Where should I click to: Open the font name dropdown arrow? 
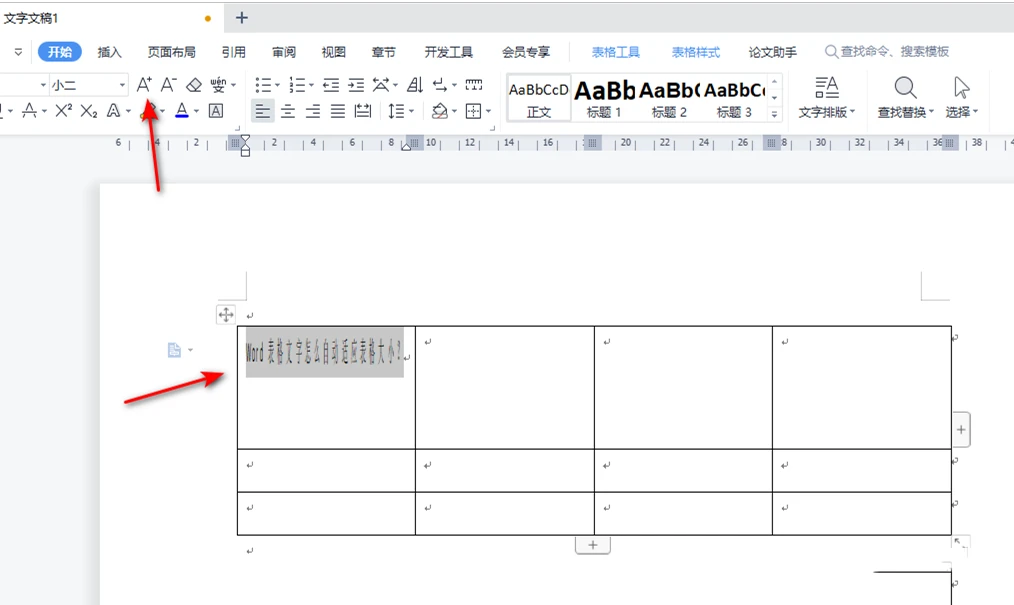click(43, 85)
